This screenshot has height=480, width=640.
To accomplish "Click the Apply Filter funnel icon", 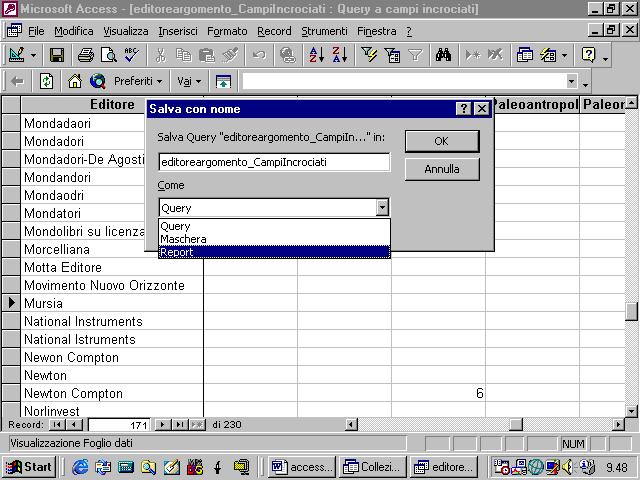I will coord(415,55).
